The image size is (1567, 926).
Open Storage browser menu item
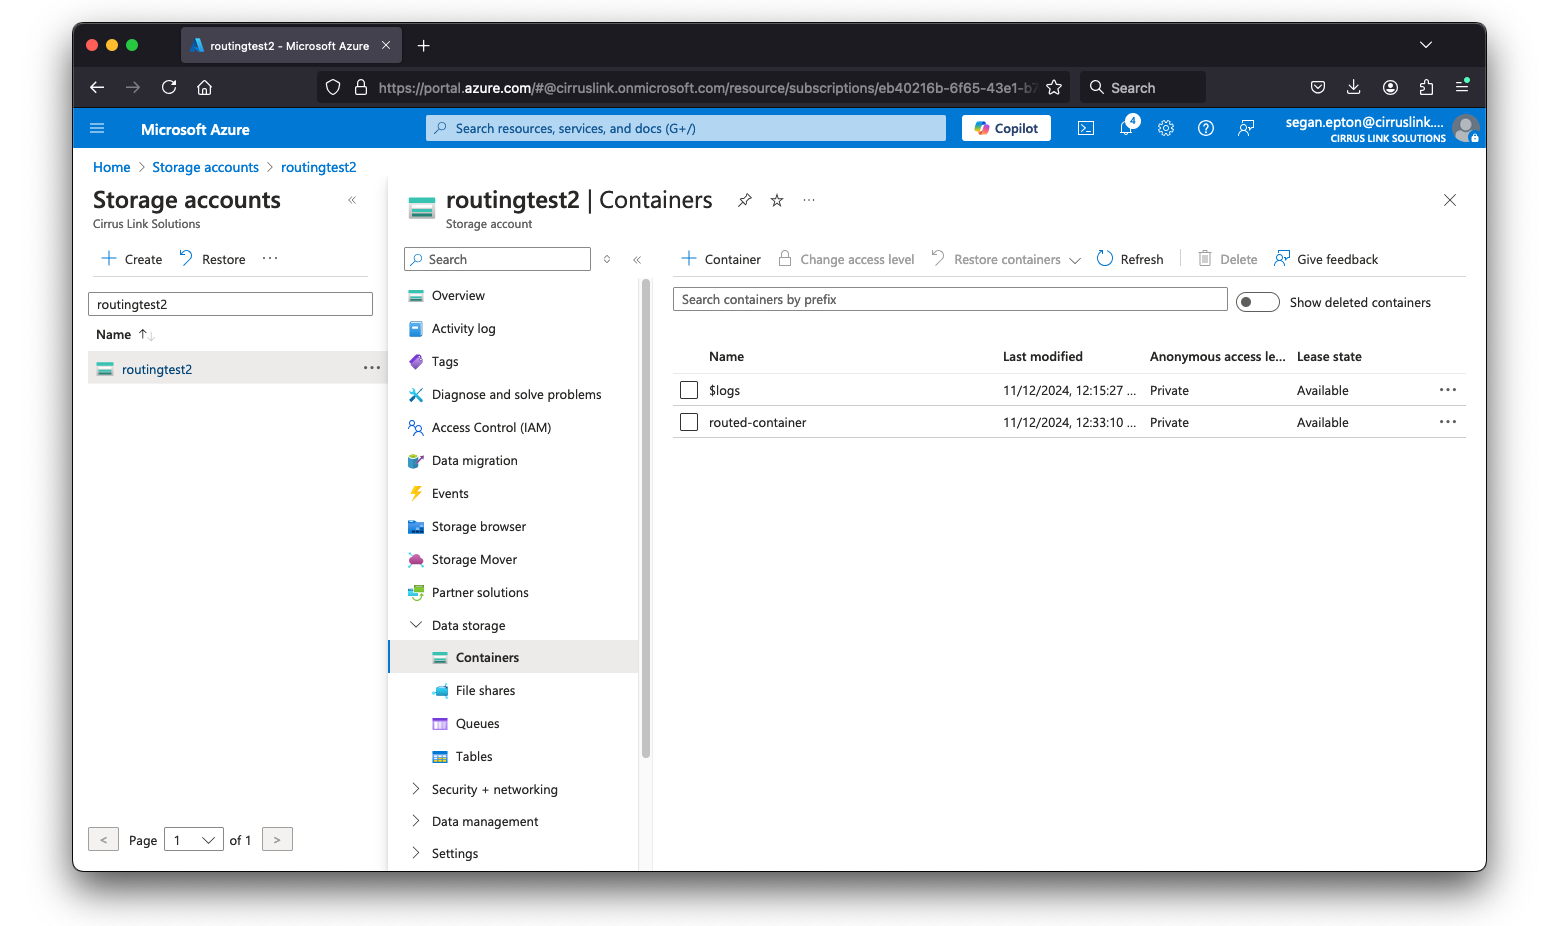click(478, 526)
